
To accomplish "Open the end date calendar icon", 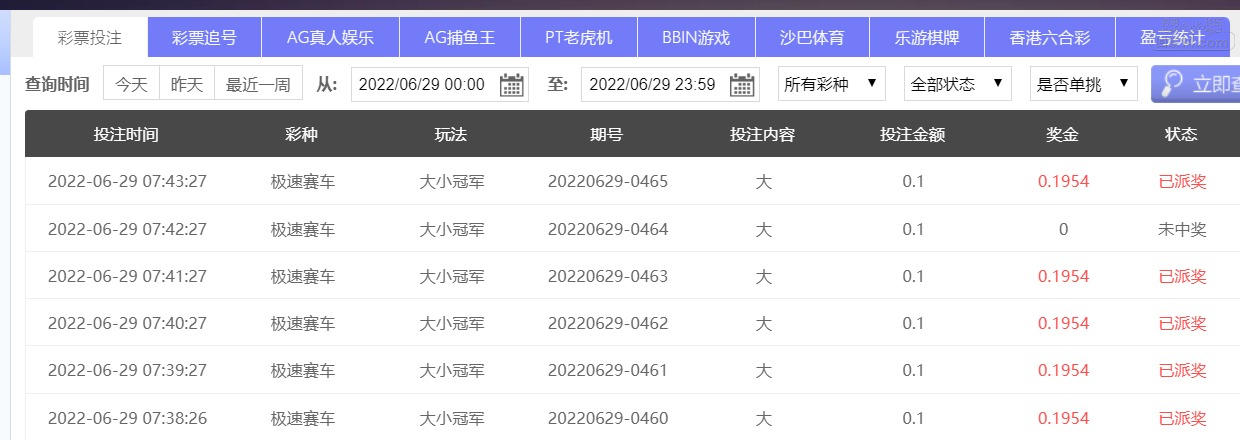I will (x=742, y=85).
